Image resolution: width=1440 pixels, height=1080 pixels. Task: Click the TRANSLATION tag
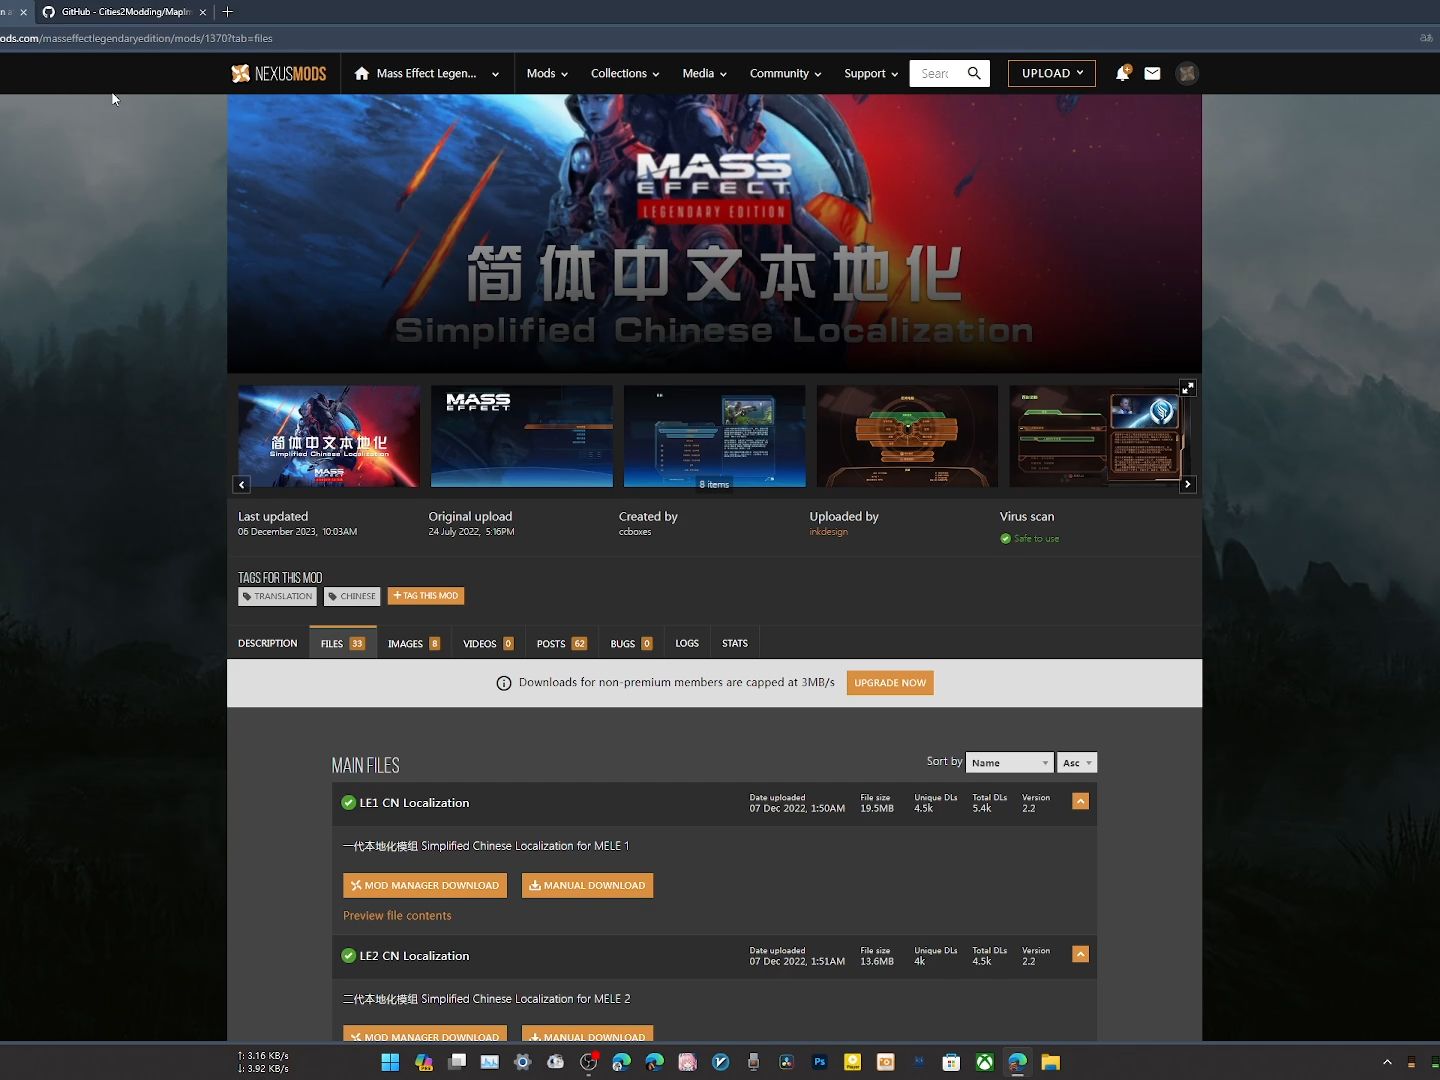pos(277,596)
